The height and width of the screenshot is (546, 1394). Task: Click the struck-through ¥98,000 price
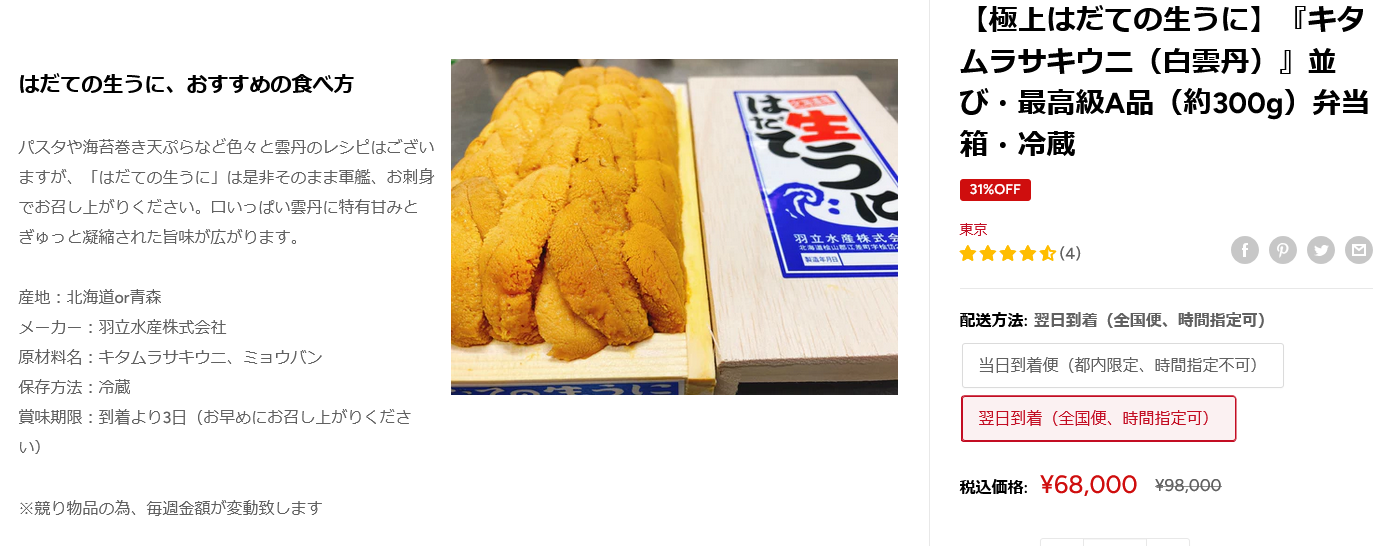click(1188, 486)
